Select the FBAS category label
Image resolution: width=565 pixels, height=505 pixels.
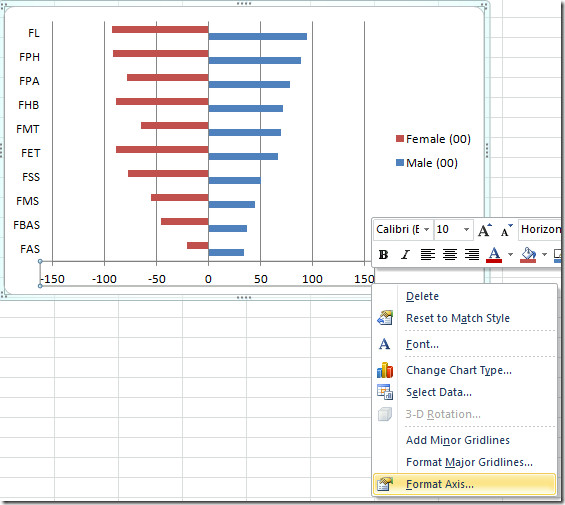point(26,225)
